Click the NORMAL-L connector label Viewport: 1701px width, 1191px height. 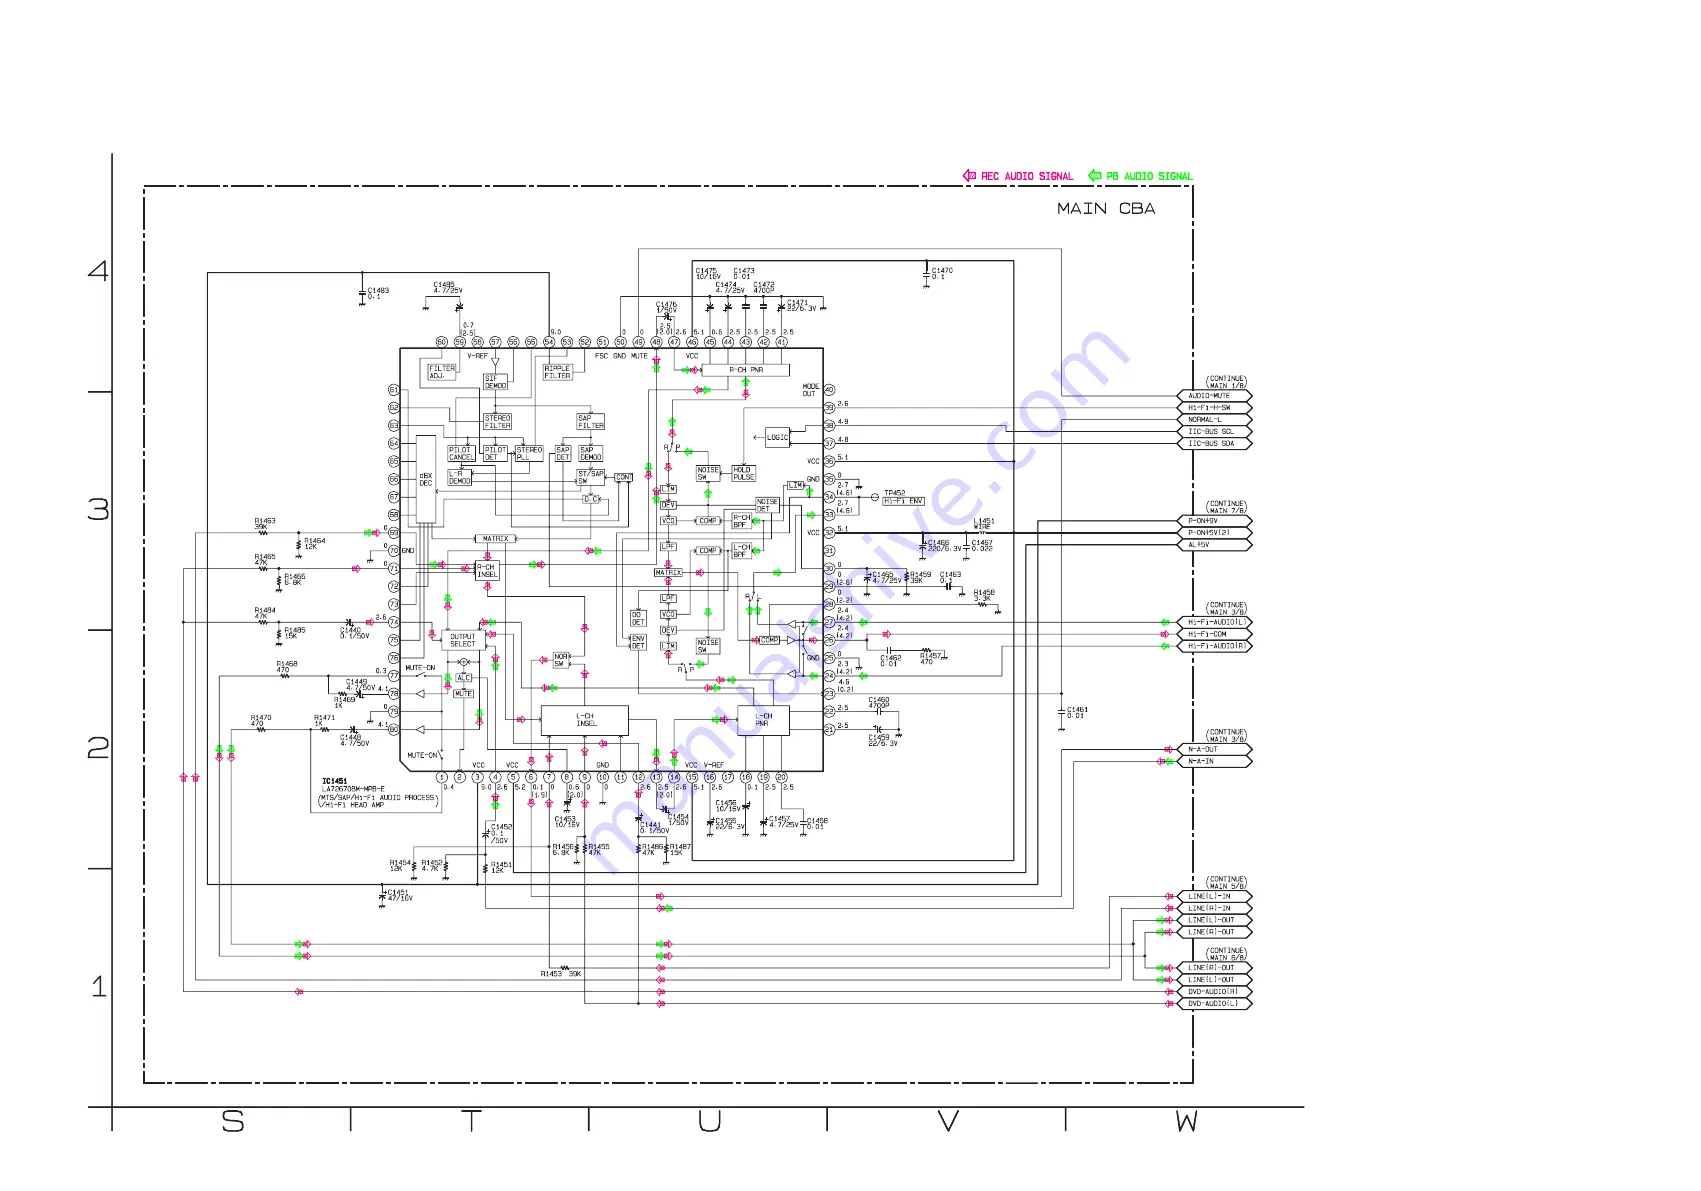[x=1213, y=420]
